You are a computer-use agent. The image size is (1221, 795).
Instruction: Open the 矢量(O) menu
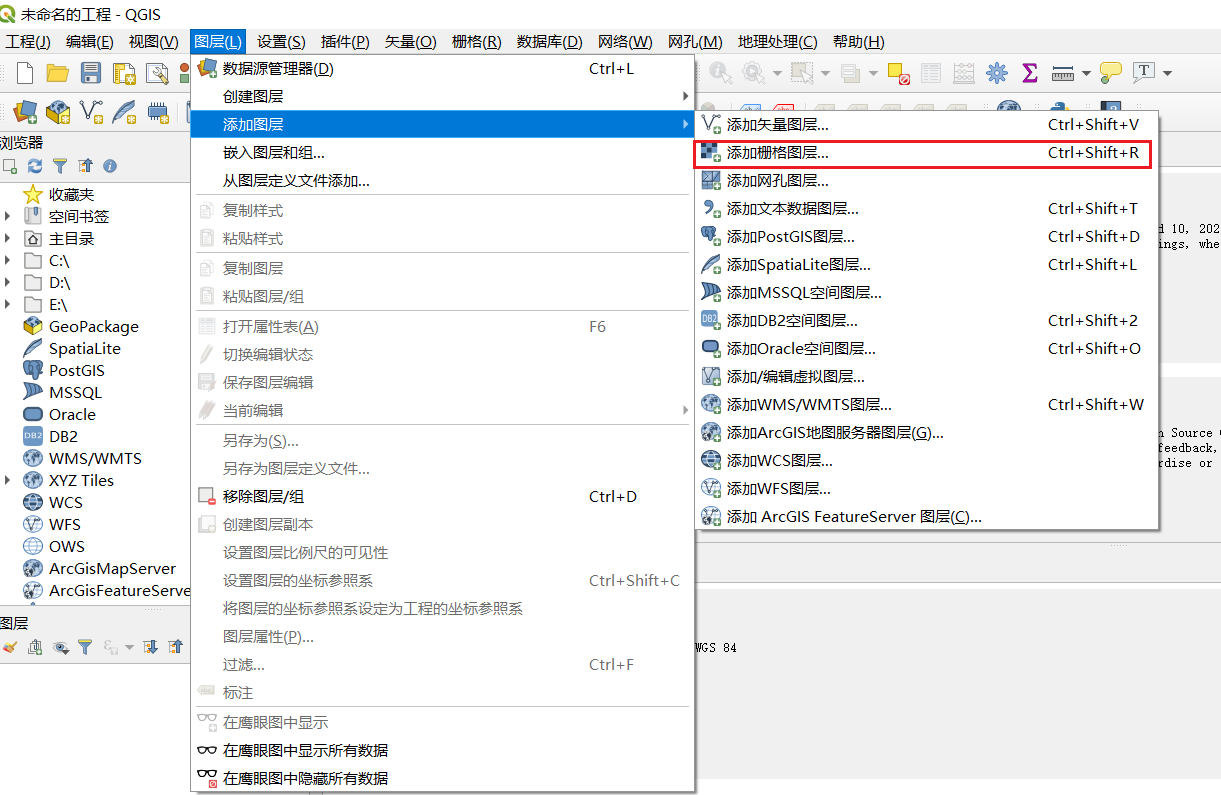tap(411, 41)
